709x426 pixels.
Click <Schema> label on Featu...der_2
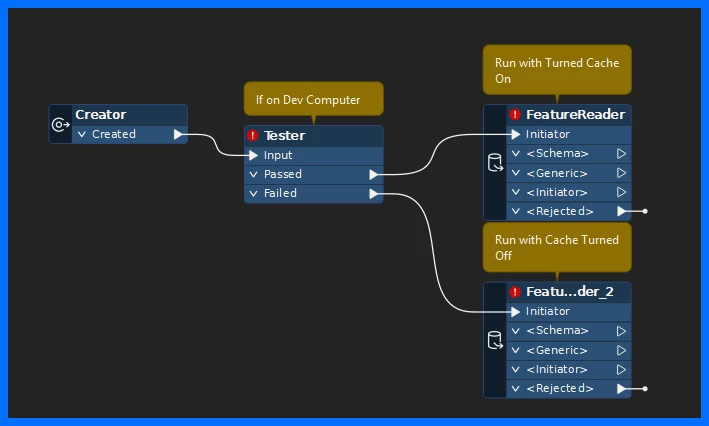[558, 331]
